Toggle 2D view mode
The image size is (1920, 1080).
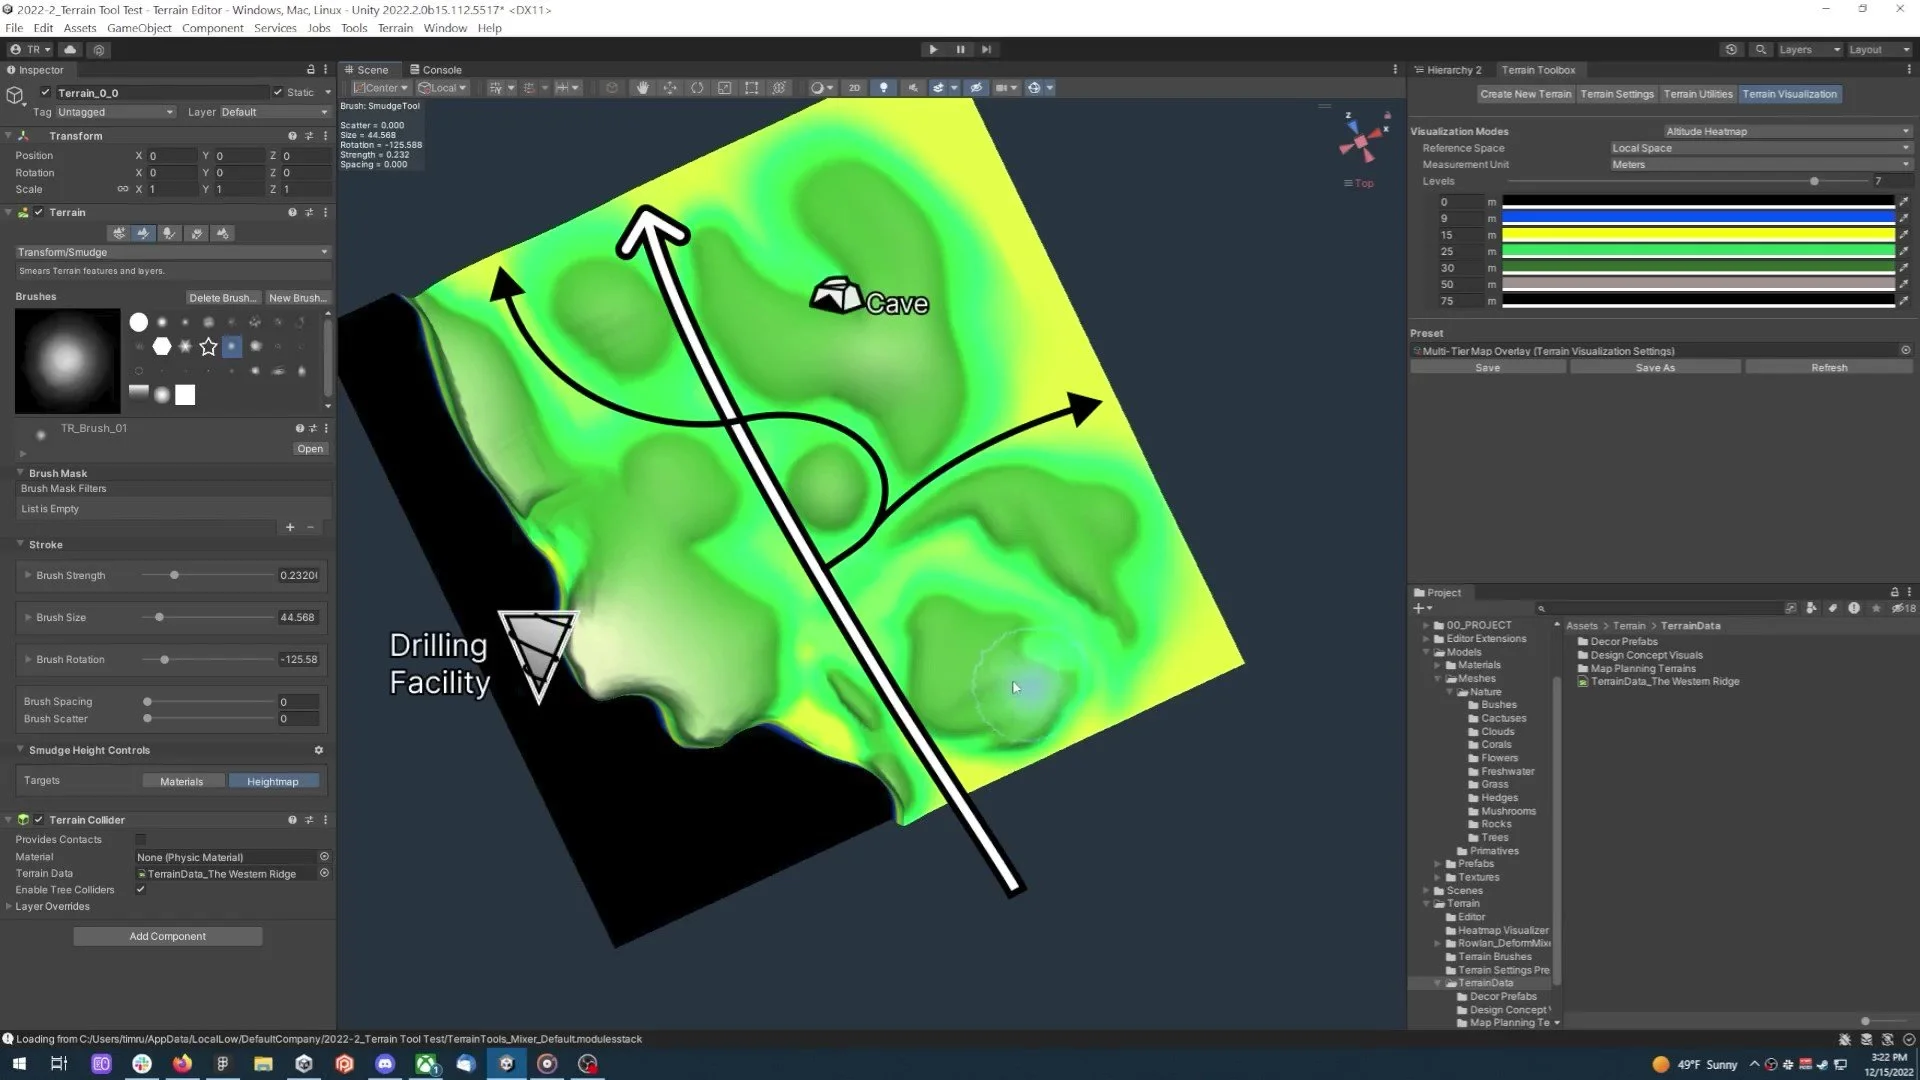click(854, 88)
